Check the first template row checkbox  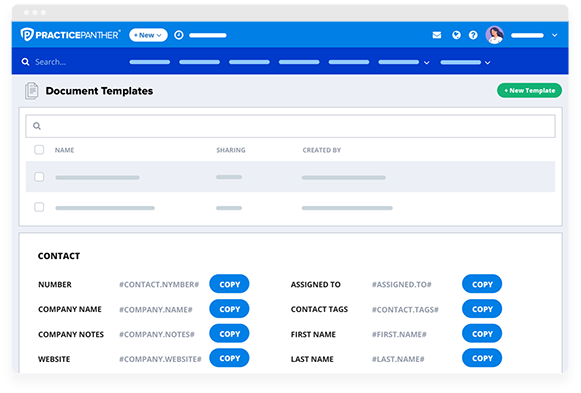(x=39, y=177)
